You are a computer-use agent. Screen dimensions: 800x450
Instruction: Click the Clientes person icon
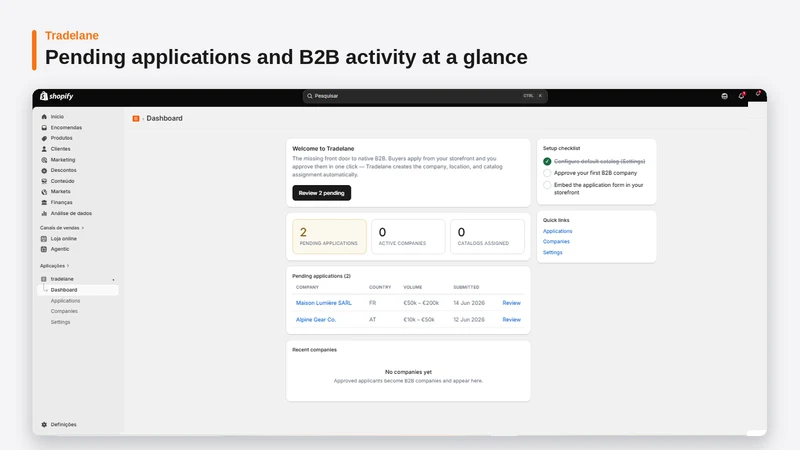click(x=44, y=149)
